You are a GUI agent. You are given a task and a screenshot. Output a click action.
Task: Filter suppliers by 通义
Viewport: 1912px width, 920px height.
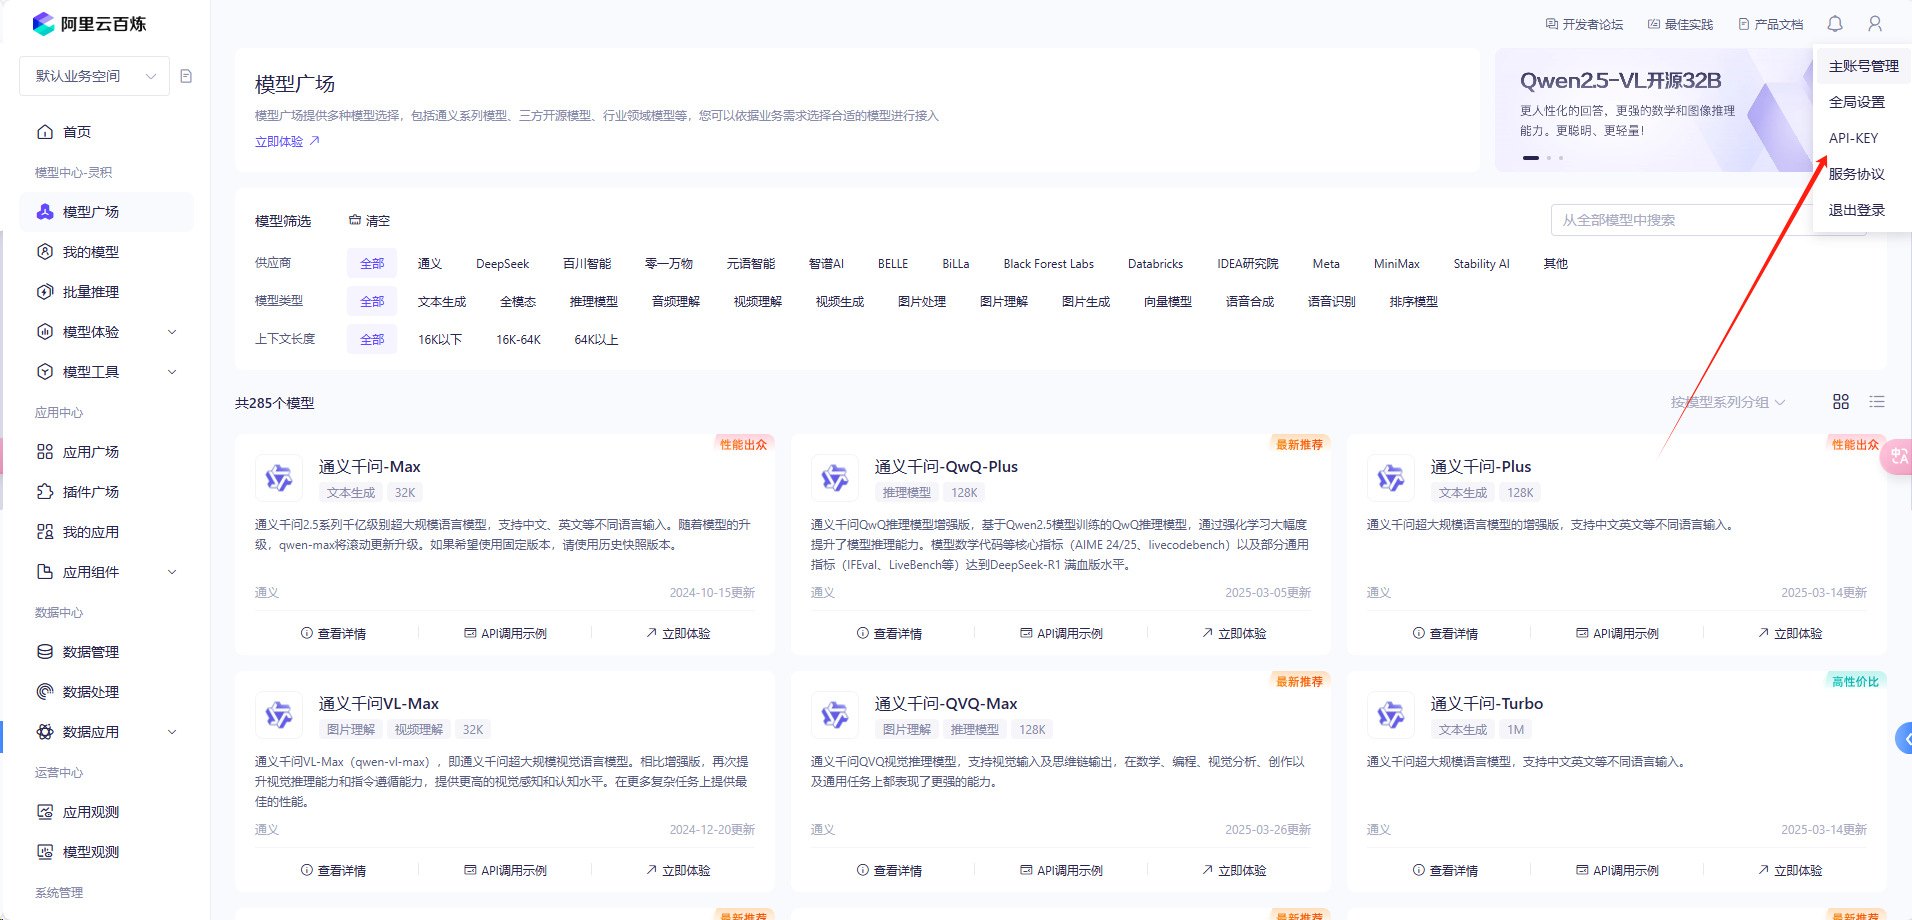430,264
